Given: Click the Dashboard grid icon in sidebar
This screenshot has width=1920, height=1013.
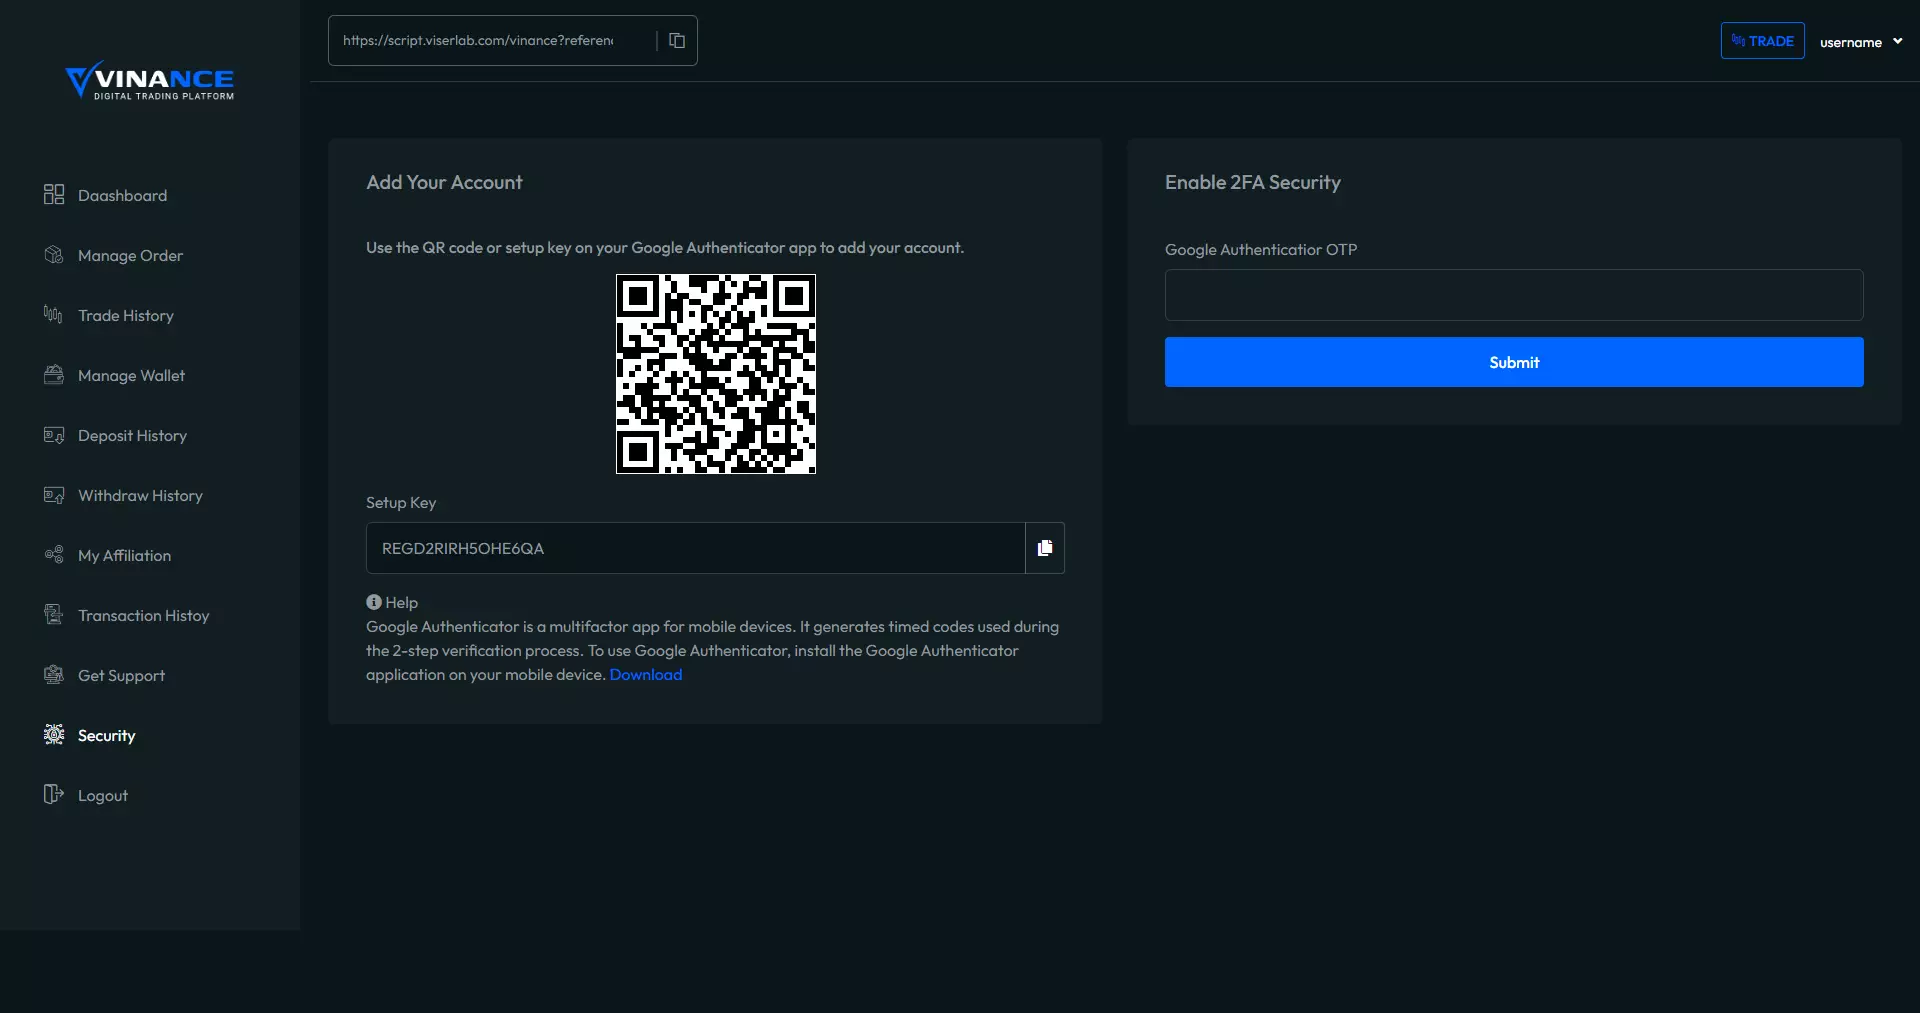Looking at the screenshot, I should click(54, 194).
